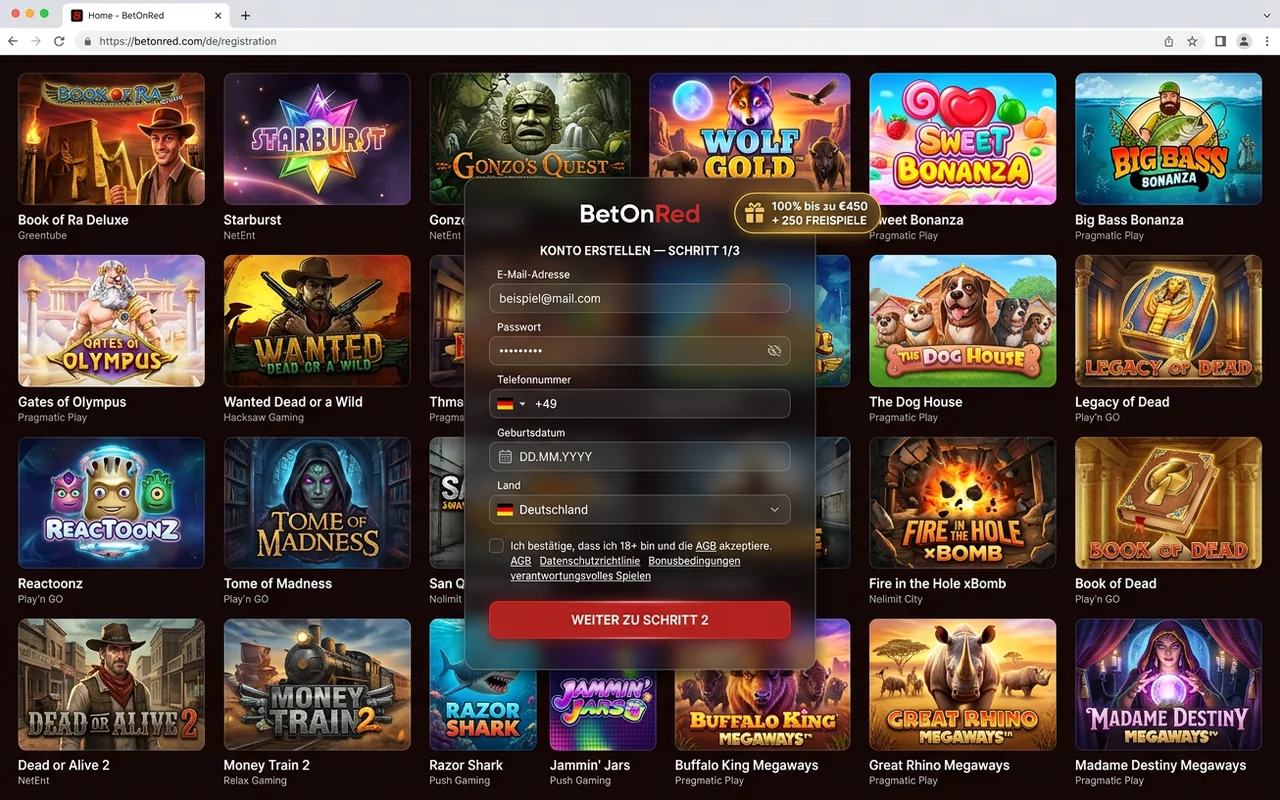Click the gift icon on bonus badge
The image size is (1280, 800).
click(x=754, y=213)
